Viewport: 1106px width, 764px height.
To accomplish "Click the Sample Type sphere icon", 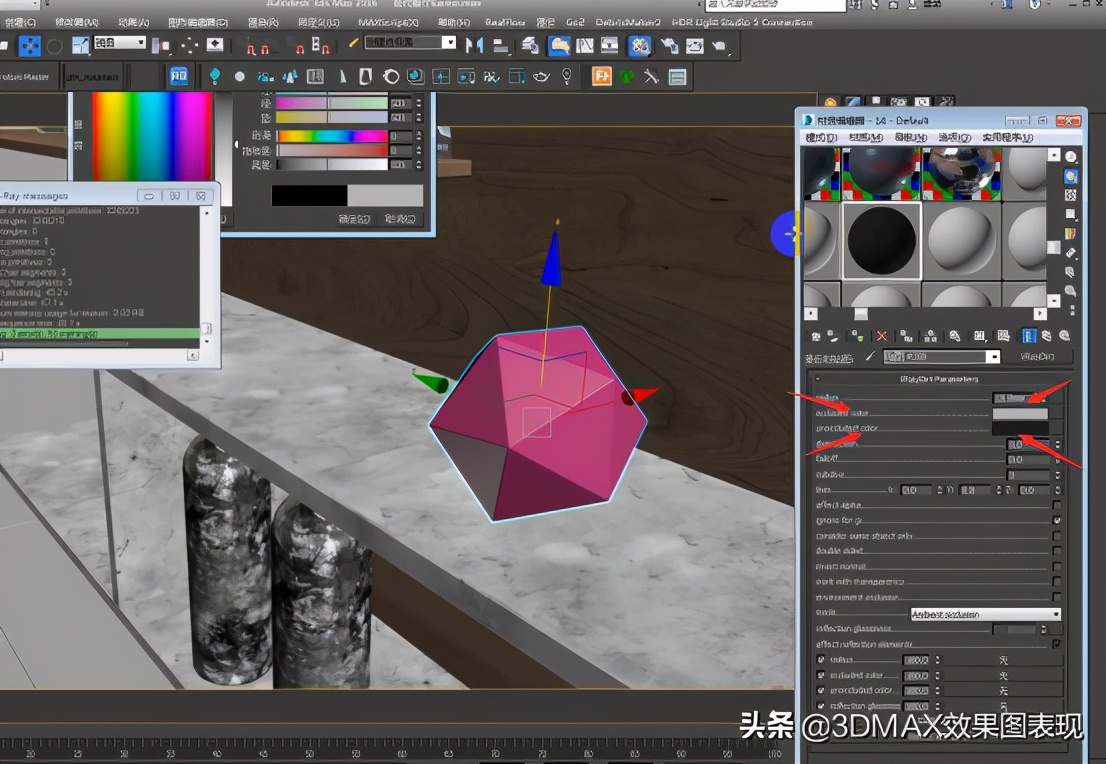I will [x=1070, y=156].
